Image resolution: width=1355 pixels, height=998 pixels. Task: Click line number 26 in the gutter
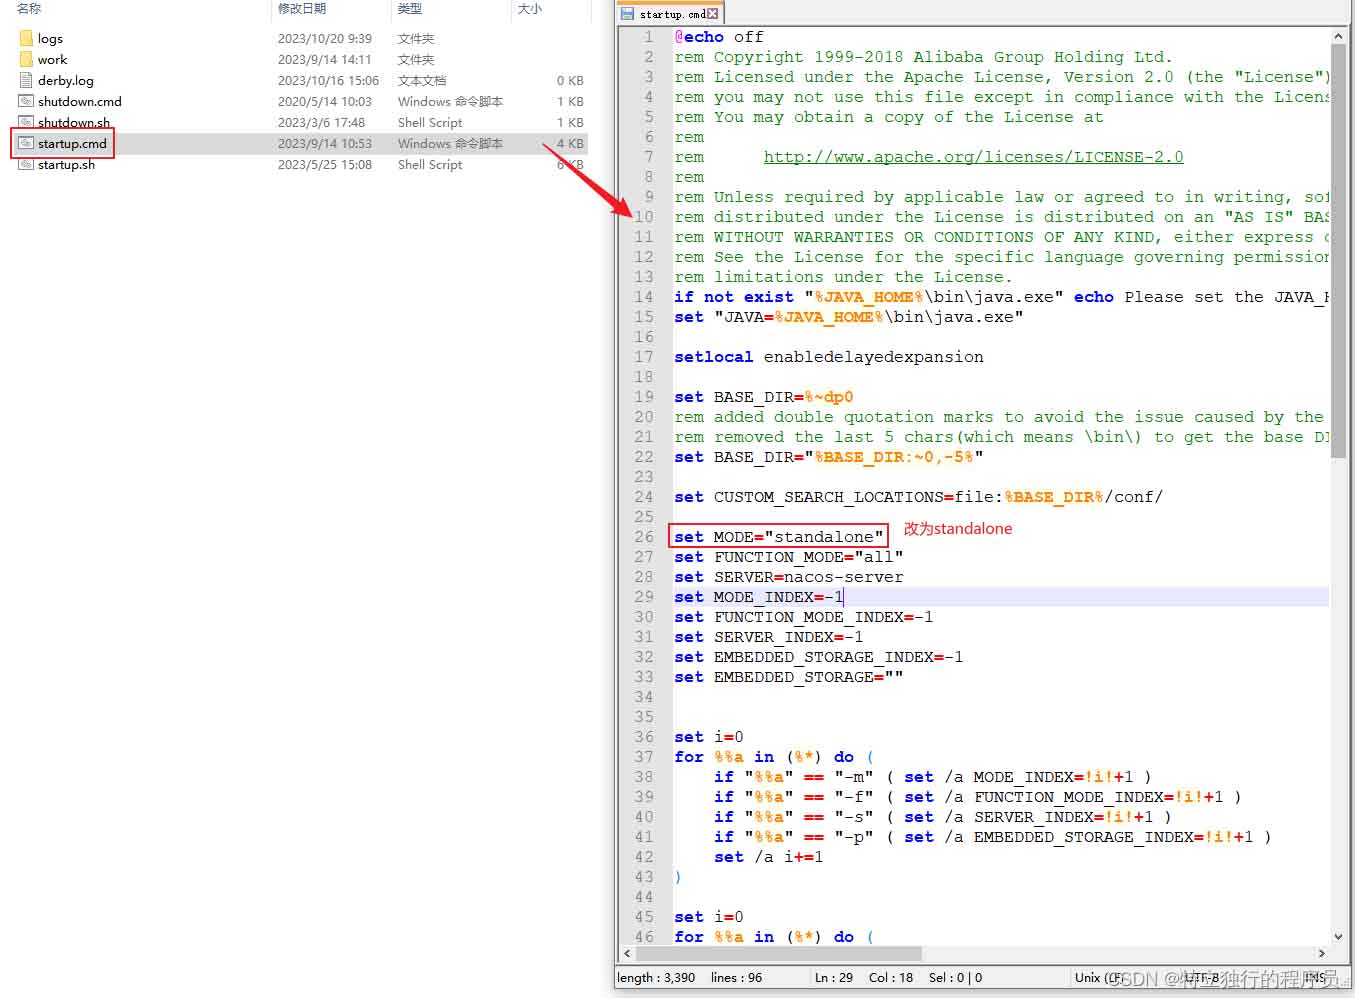(x=643, y=537)
